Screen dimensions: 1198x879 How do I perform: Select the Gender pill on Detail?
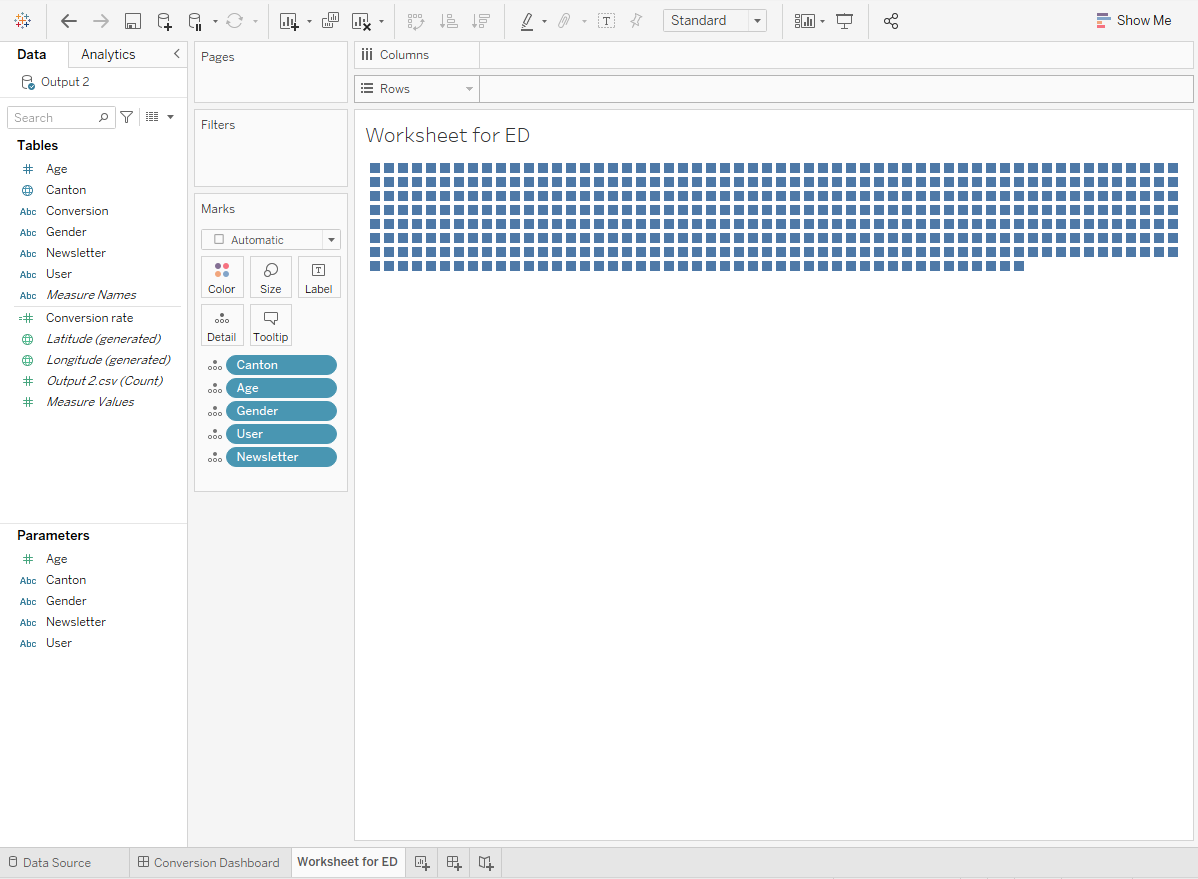tap(281, 410)
